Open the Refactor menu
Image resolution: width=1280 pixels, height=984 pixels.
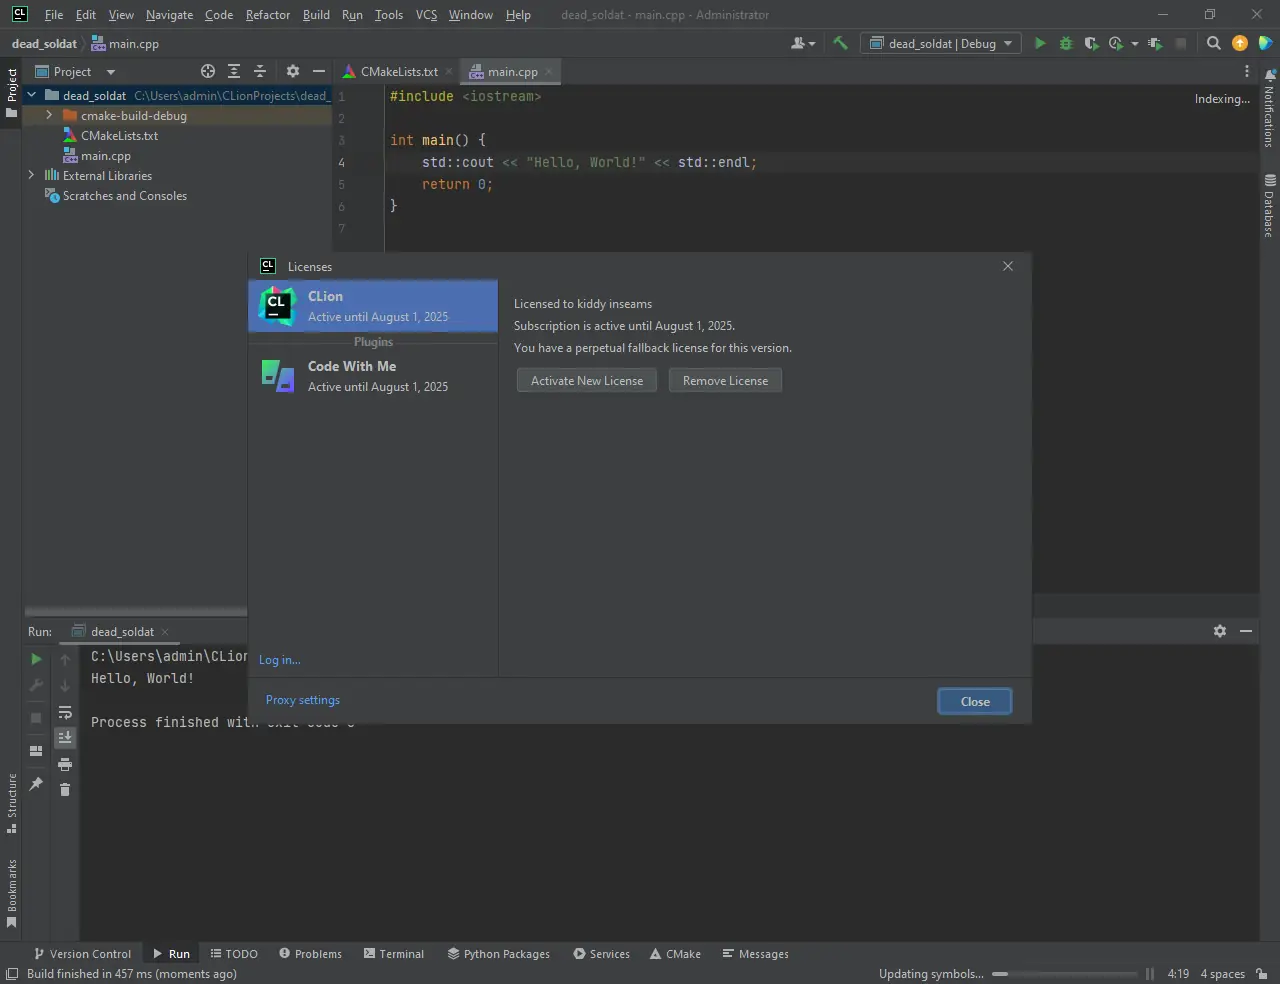pyautogui.click(x=267, y=15)
